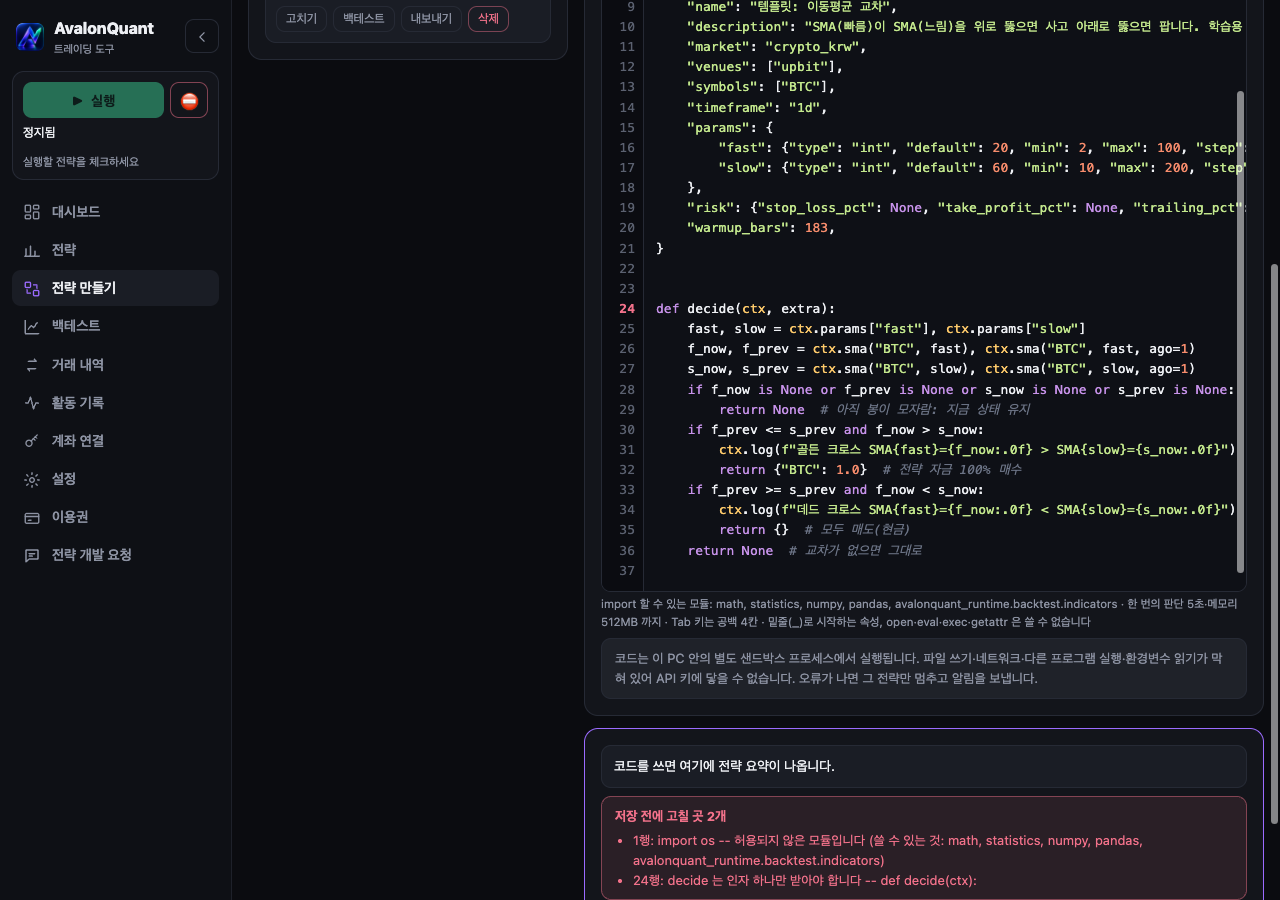
Task: Click the 'return None # 교차가 없으면 그대로' line
Action: pos(805,550)
